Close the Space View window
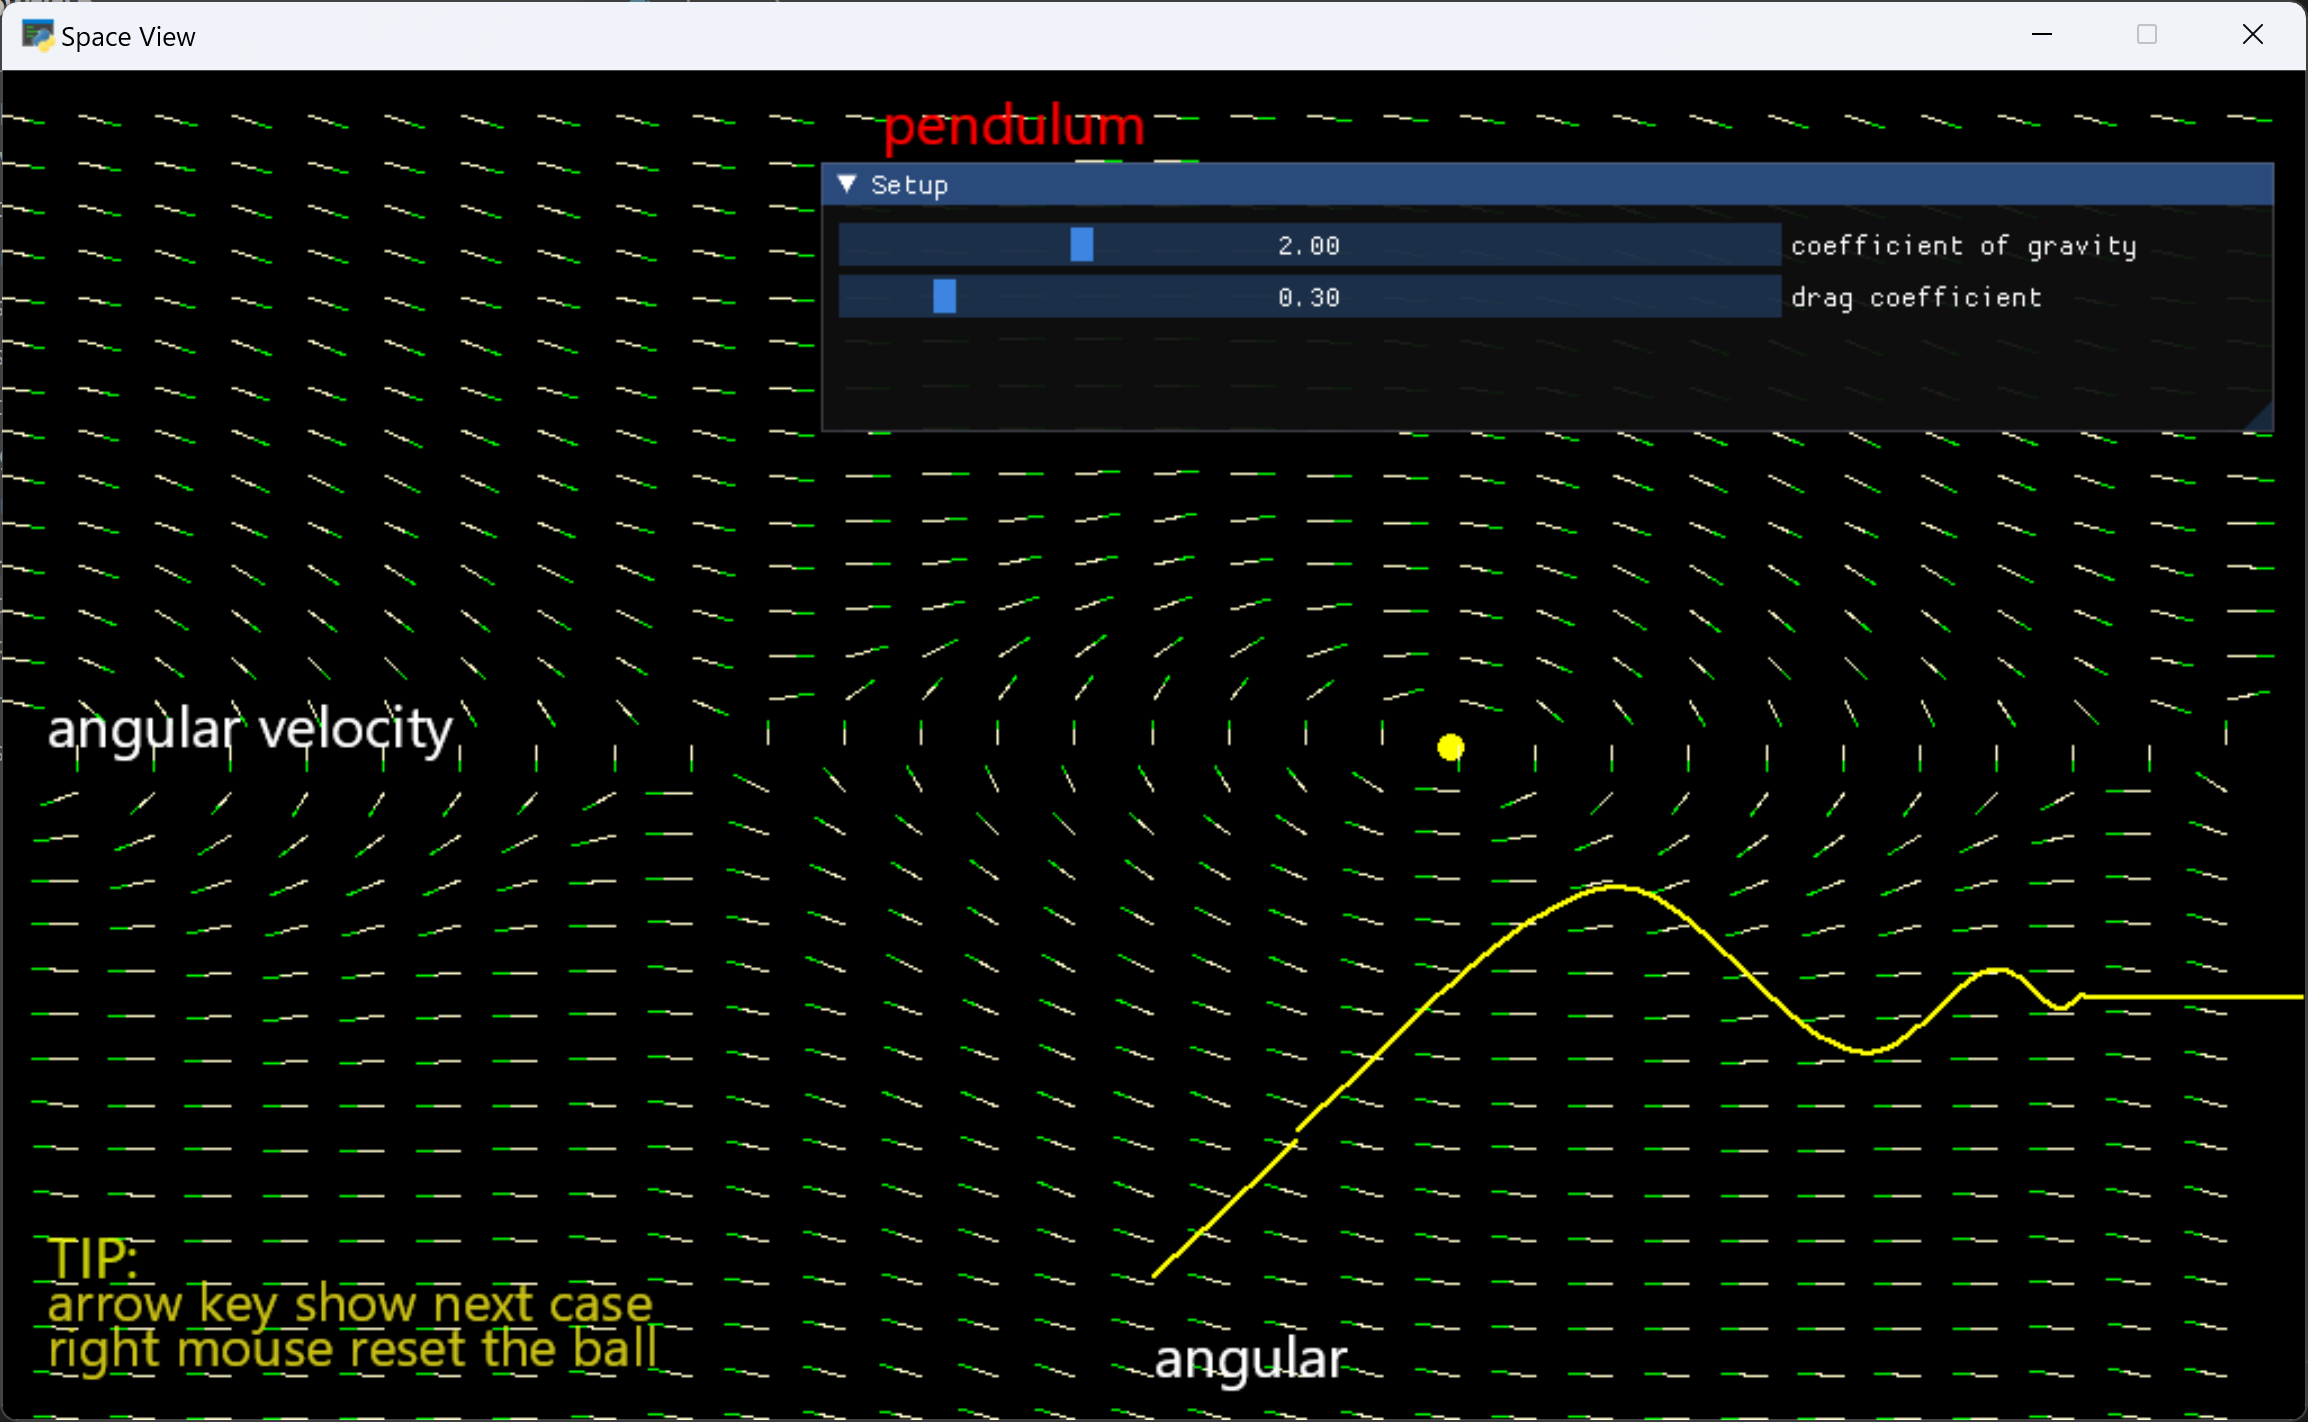Screen dimensions: 2308x1422 click(x=2253, y=35)
